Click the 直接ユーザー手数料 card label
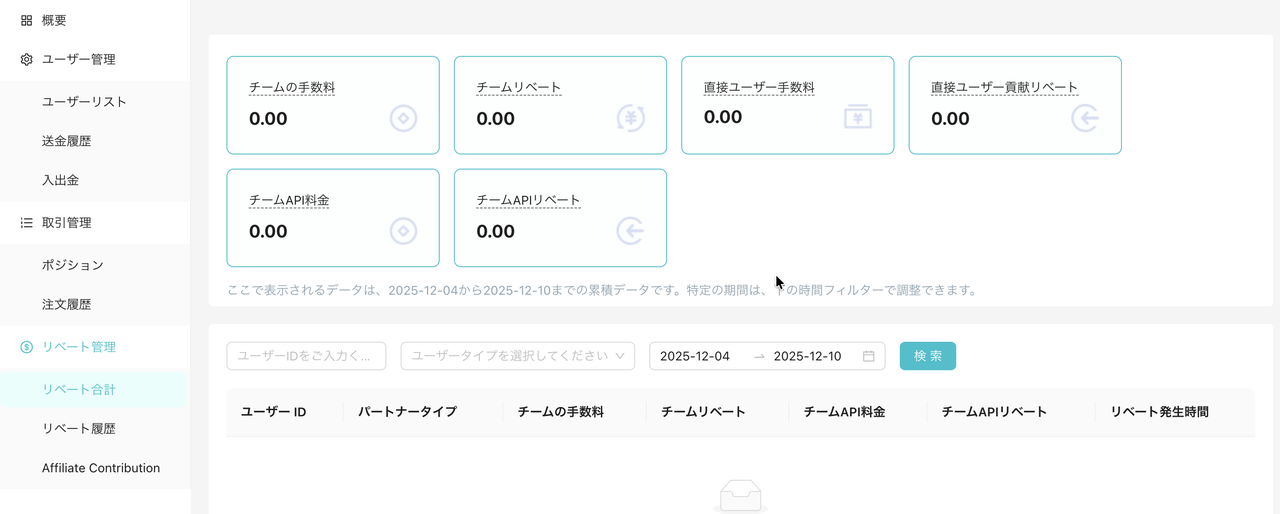This screenshot has height=514, width=1280. click(x=759, y=88)
